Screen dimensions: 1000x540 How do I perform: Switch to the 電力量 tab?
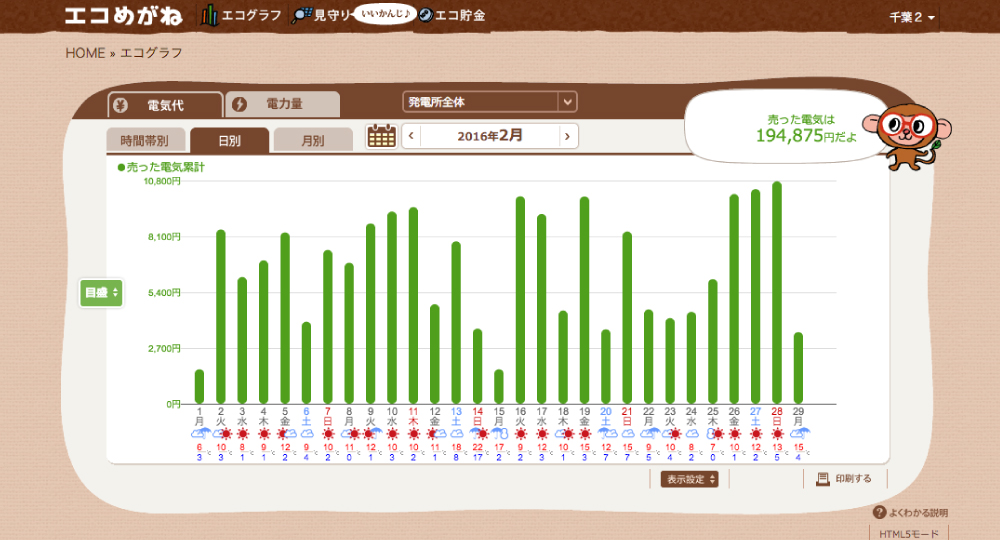click(x=283, y=104)
